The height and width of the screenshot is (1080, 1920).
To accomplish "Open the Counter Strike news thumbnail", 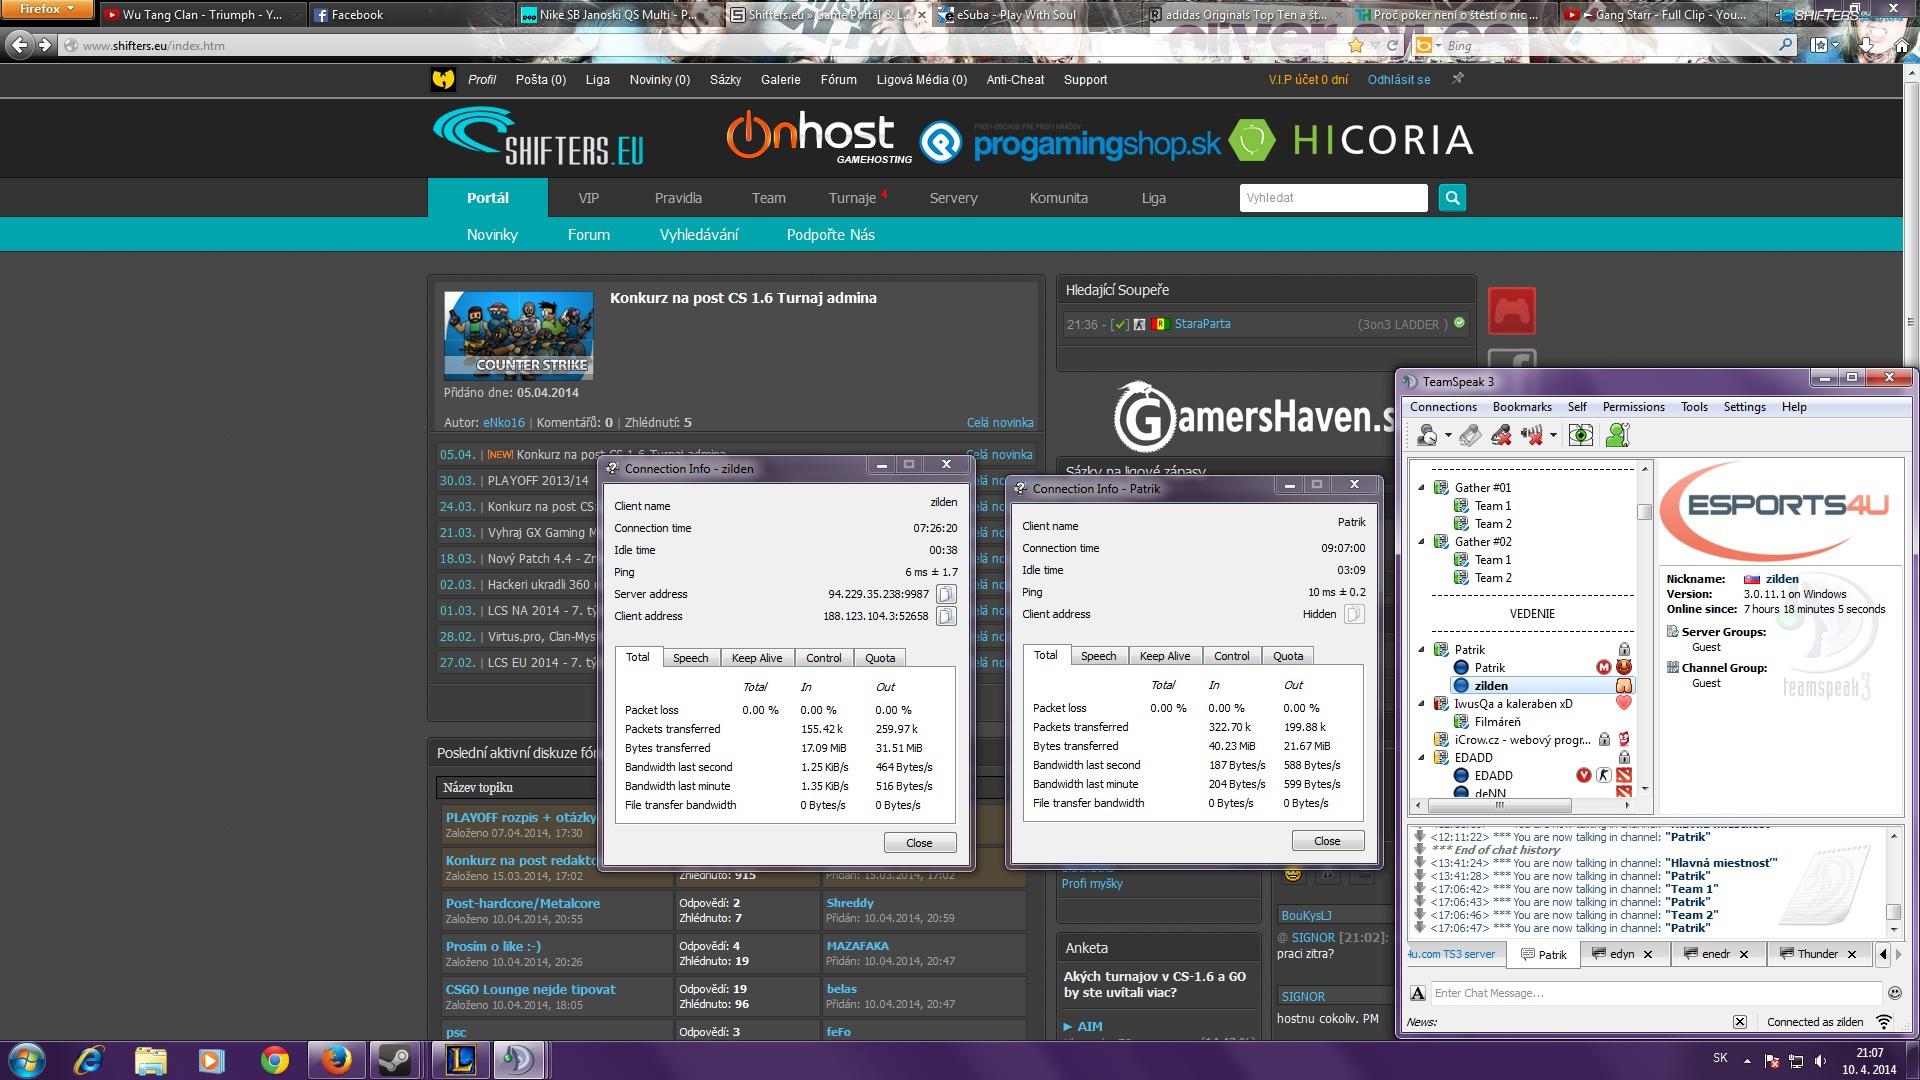I will click(x=518, y=336).
